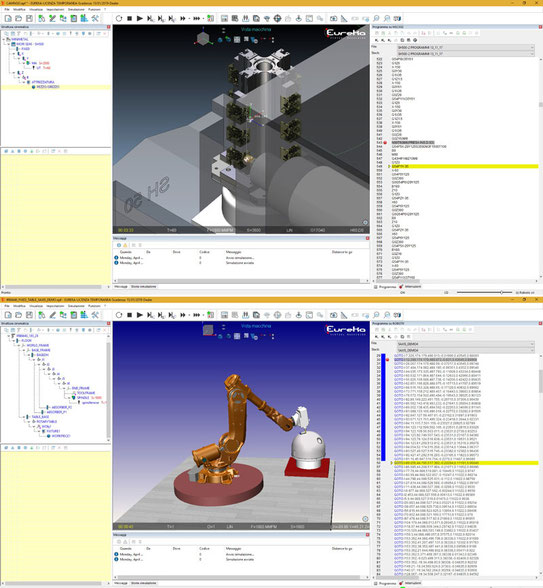543x588 pixels.
Task: Toggle the red breakpoint on line 543, top program
Action: click(385, 142)
